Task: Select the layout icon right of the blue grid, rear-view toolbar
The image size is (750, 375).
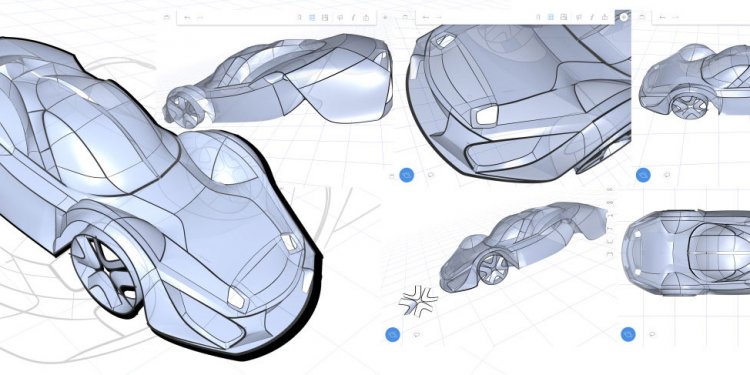Action: [x=325, y=18]
